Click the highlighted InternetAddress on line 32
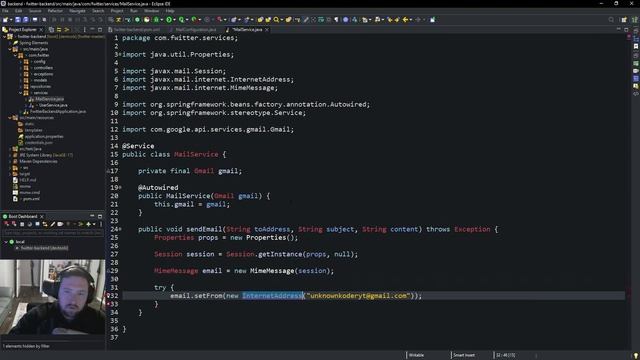This screenshot has width=640, height=360. 272,296
